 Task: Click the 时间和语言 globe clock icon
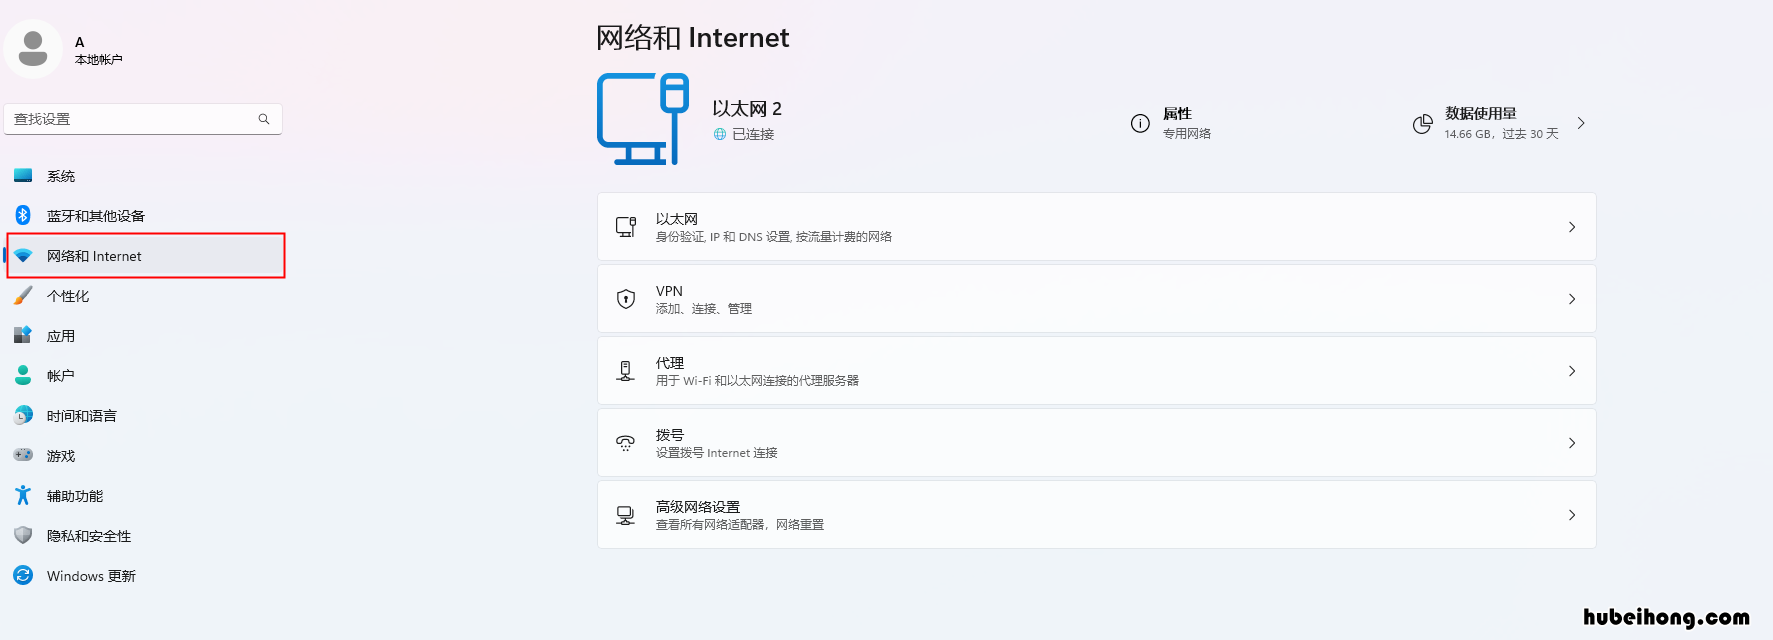pos(23,415)
